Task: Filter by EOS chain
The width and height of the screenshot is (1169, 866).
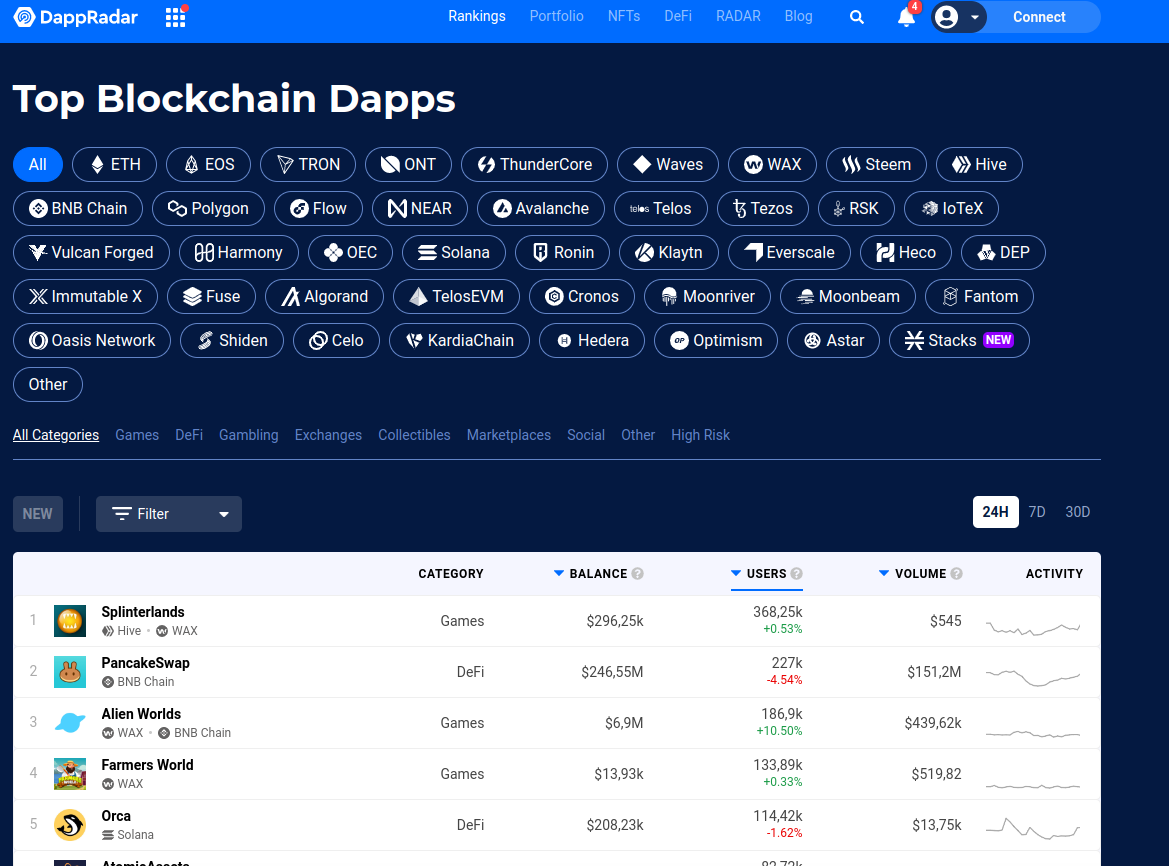Action: point(209,165)
